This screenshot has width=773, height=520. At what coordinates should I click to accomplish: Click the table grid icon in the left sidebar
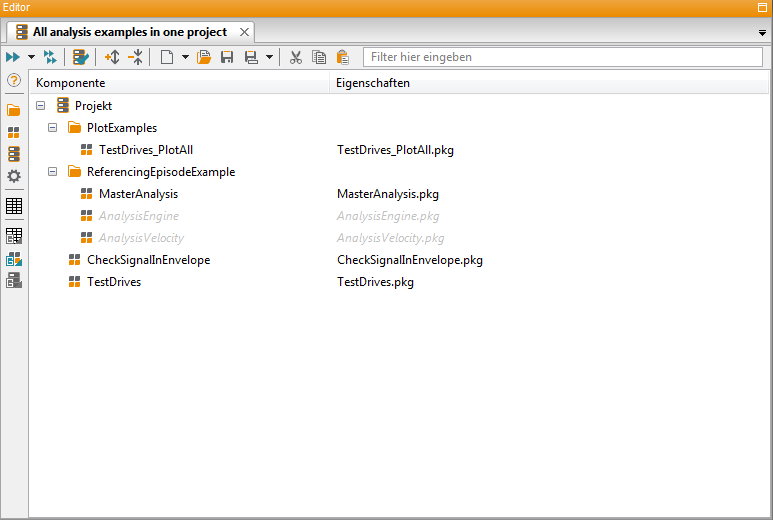(x=14, y=206)
